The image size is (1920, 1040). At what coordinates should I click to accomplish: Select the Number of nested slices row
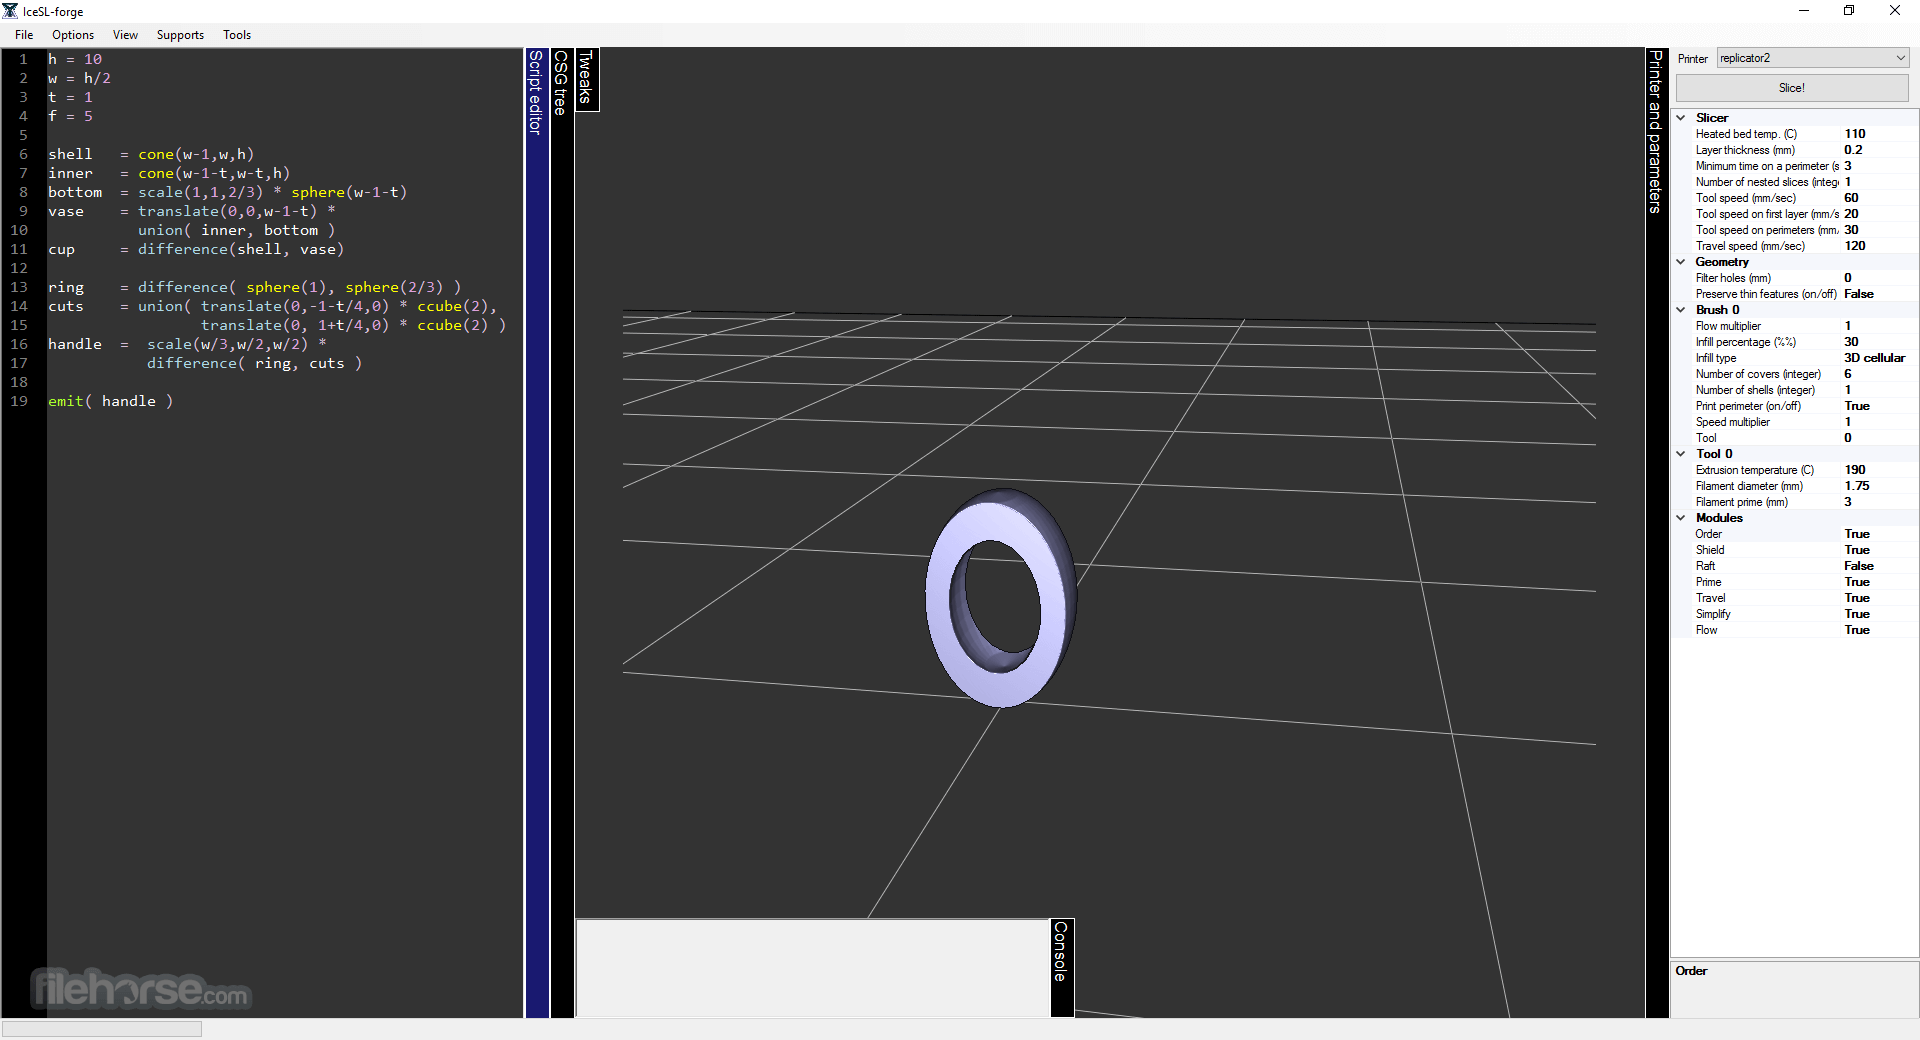(x=1795, y=182)
